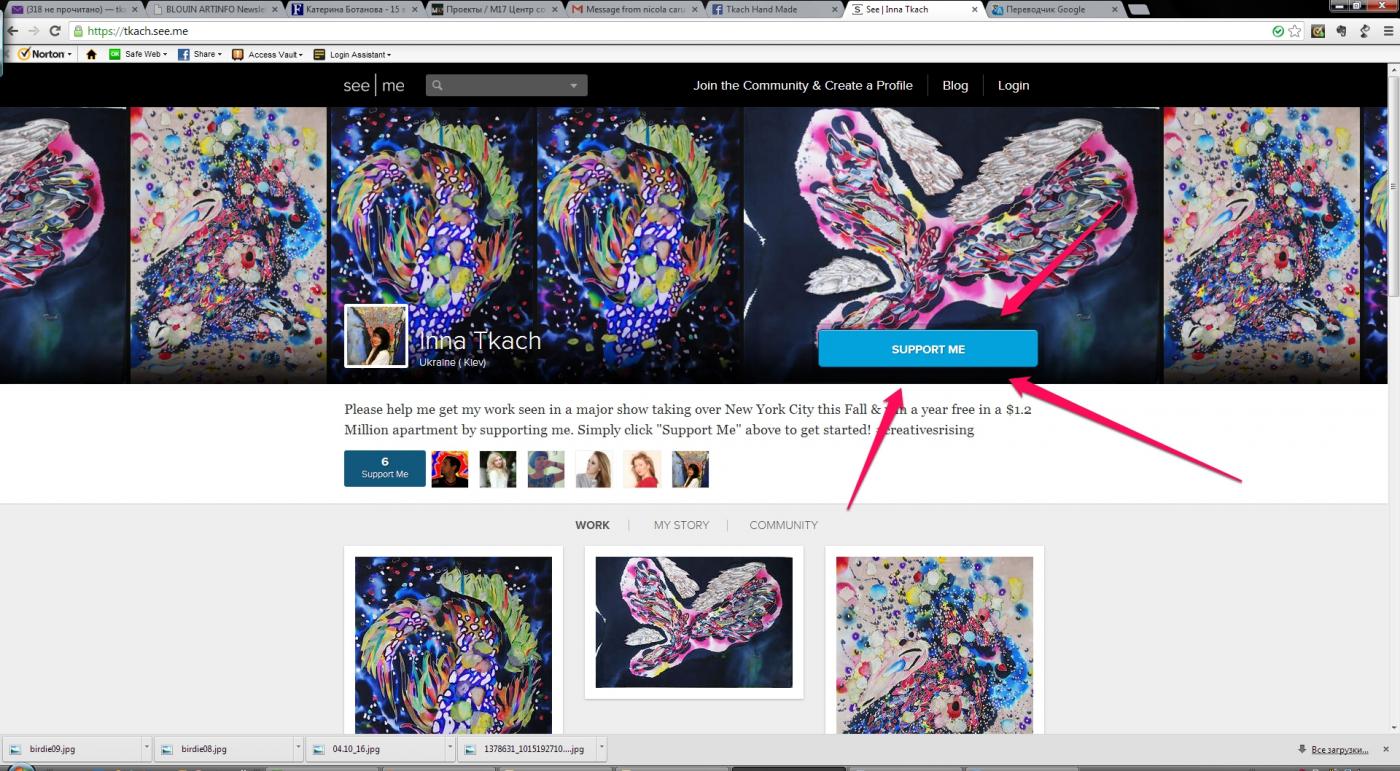Select the MY STORY tab
This screenshot has height=771, width=1400.
(681, 525)
